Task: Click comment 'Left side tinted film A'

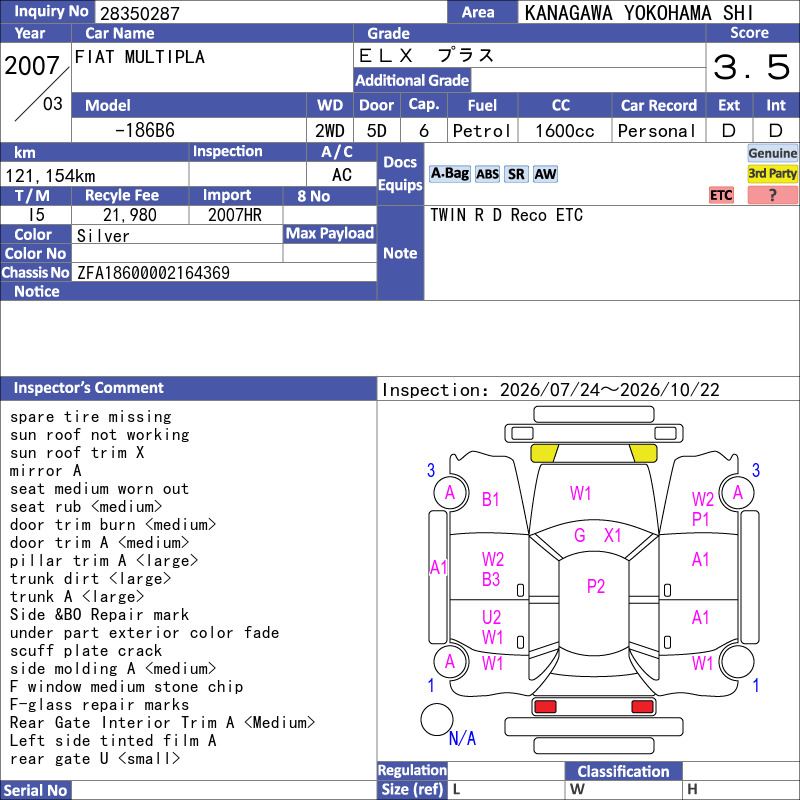Action: tap(113, 741)
